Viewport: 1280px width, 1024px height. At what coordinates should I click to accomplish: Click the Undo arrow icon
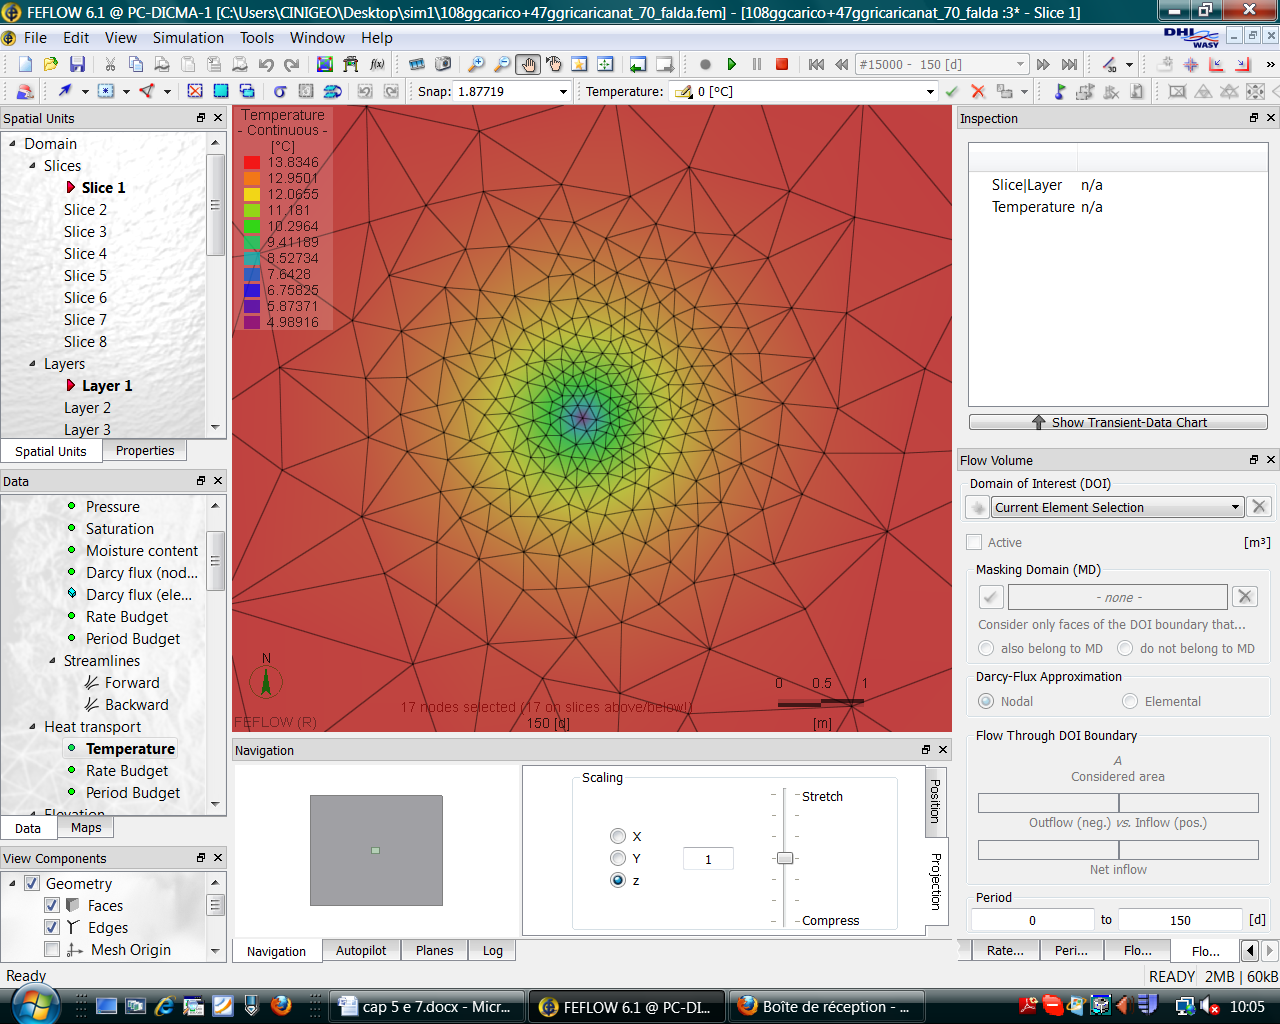tap(266, 64)
